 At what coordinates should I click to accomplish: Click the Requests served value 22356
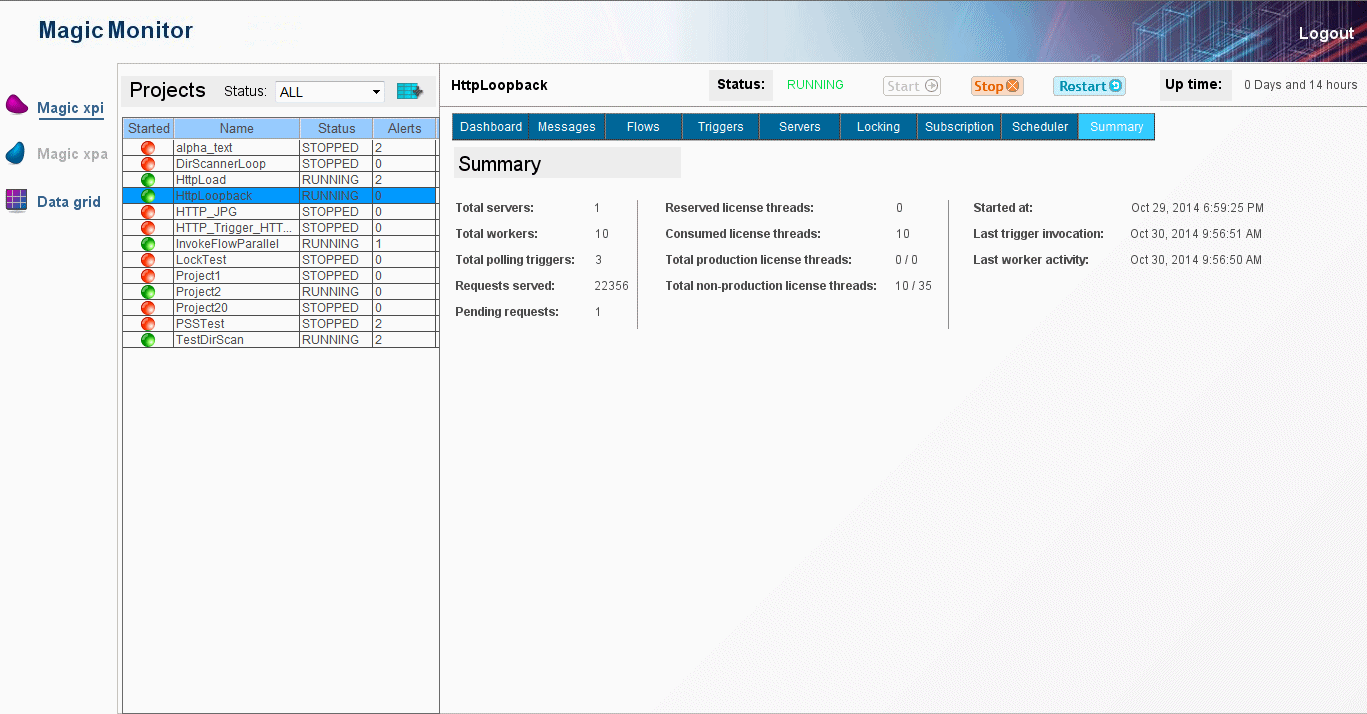point(611,286)
